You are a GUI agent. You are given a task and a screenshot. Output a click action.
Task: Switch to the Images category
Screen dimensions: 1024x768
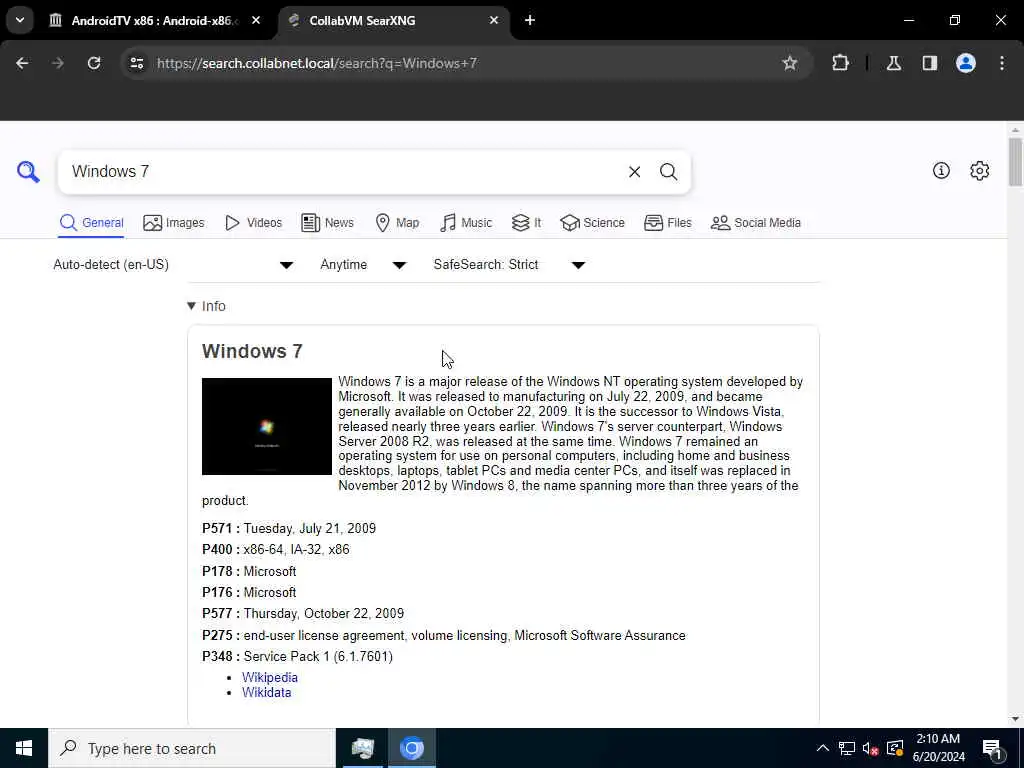coord(174,223)
